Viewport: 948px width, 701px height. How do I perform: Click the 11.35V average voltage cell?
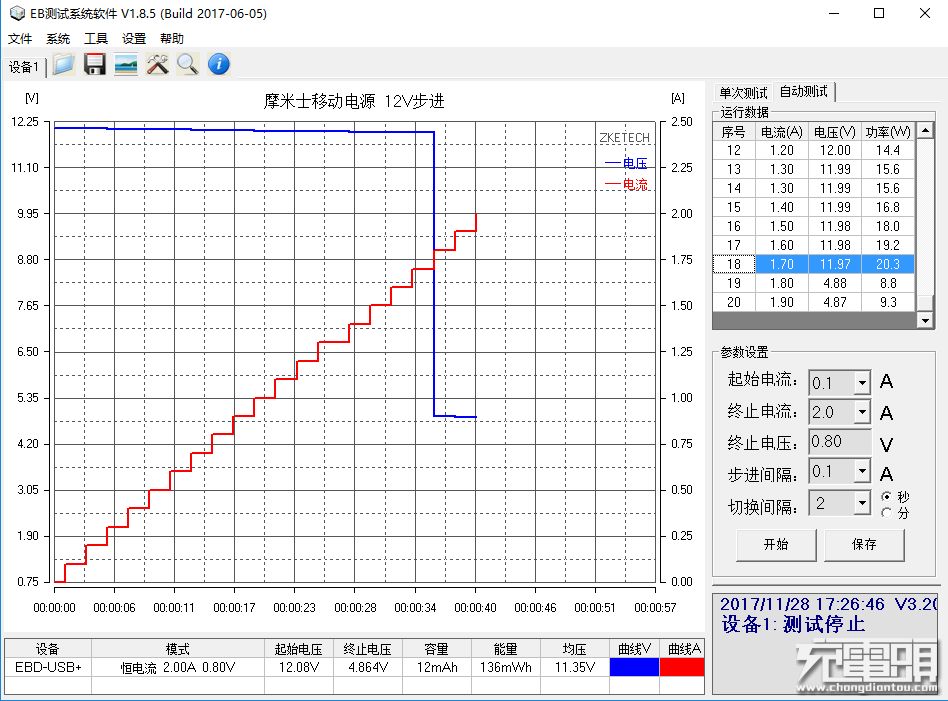[x=574, y=667]
